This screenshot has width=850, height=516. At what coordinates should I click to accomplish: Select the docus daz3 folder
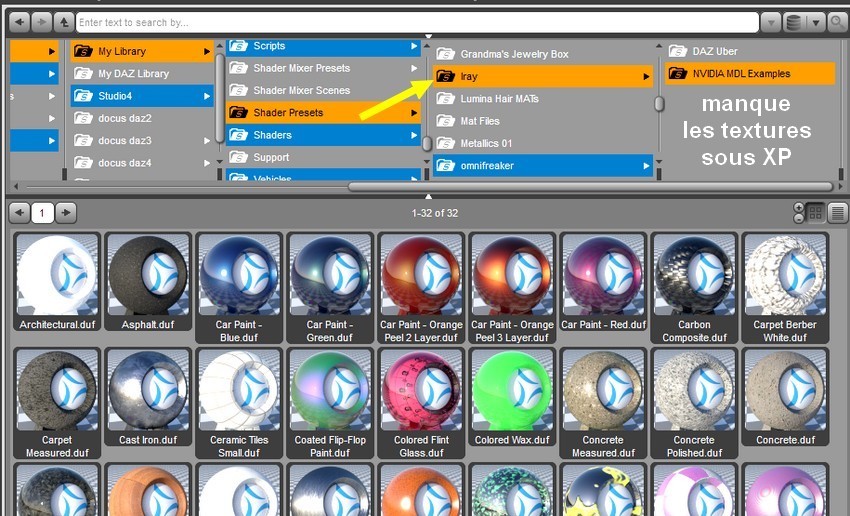(142, 140)
